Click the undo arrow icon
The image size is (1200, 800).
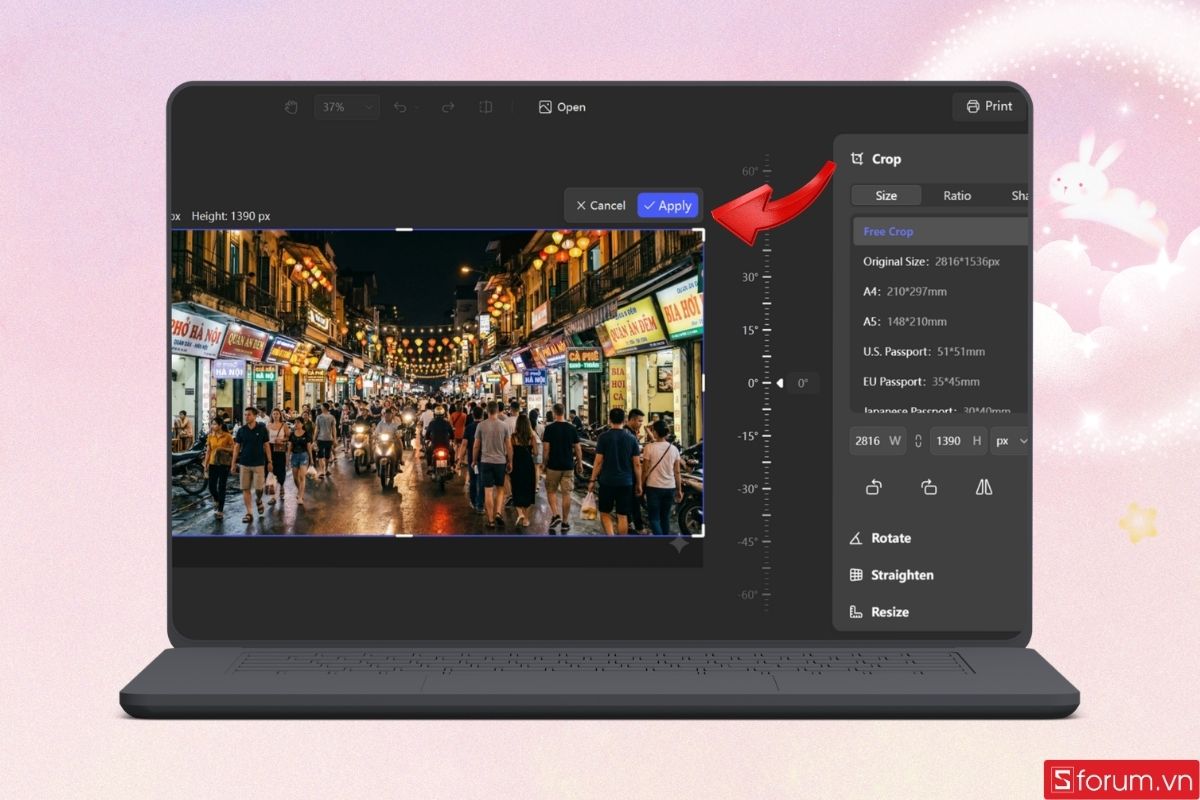tap(401, 107)
